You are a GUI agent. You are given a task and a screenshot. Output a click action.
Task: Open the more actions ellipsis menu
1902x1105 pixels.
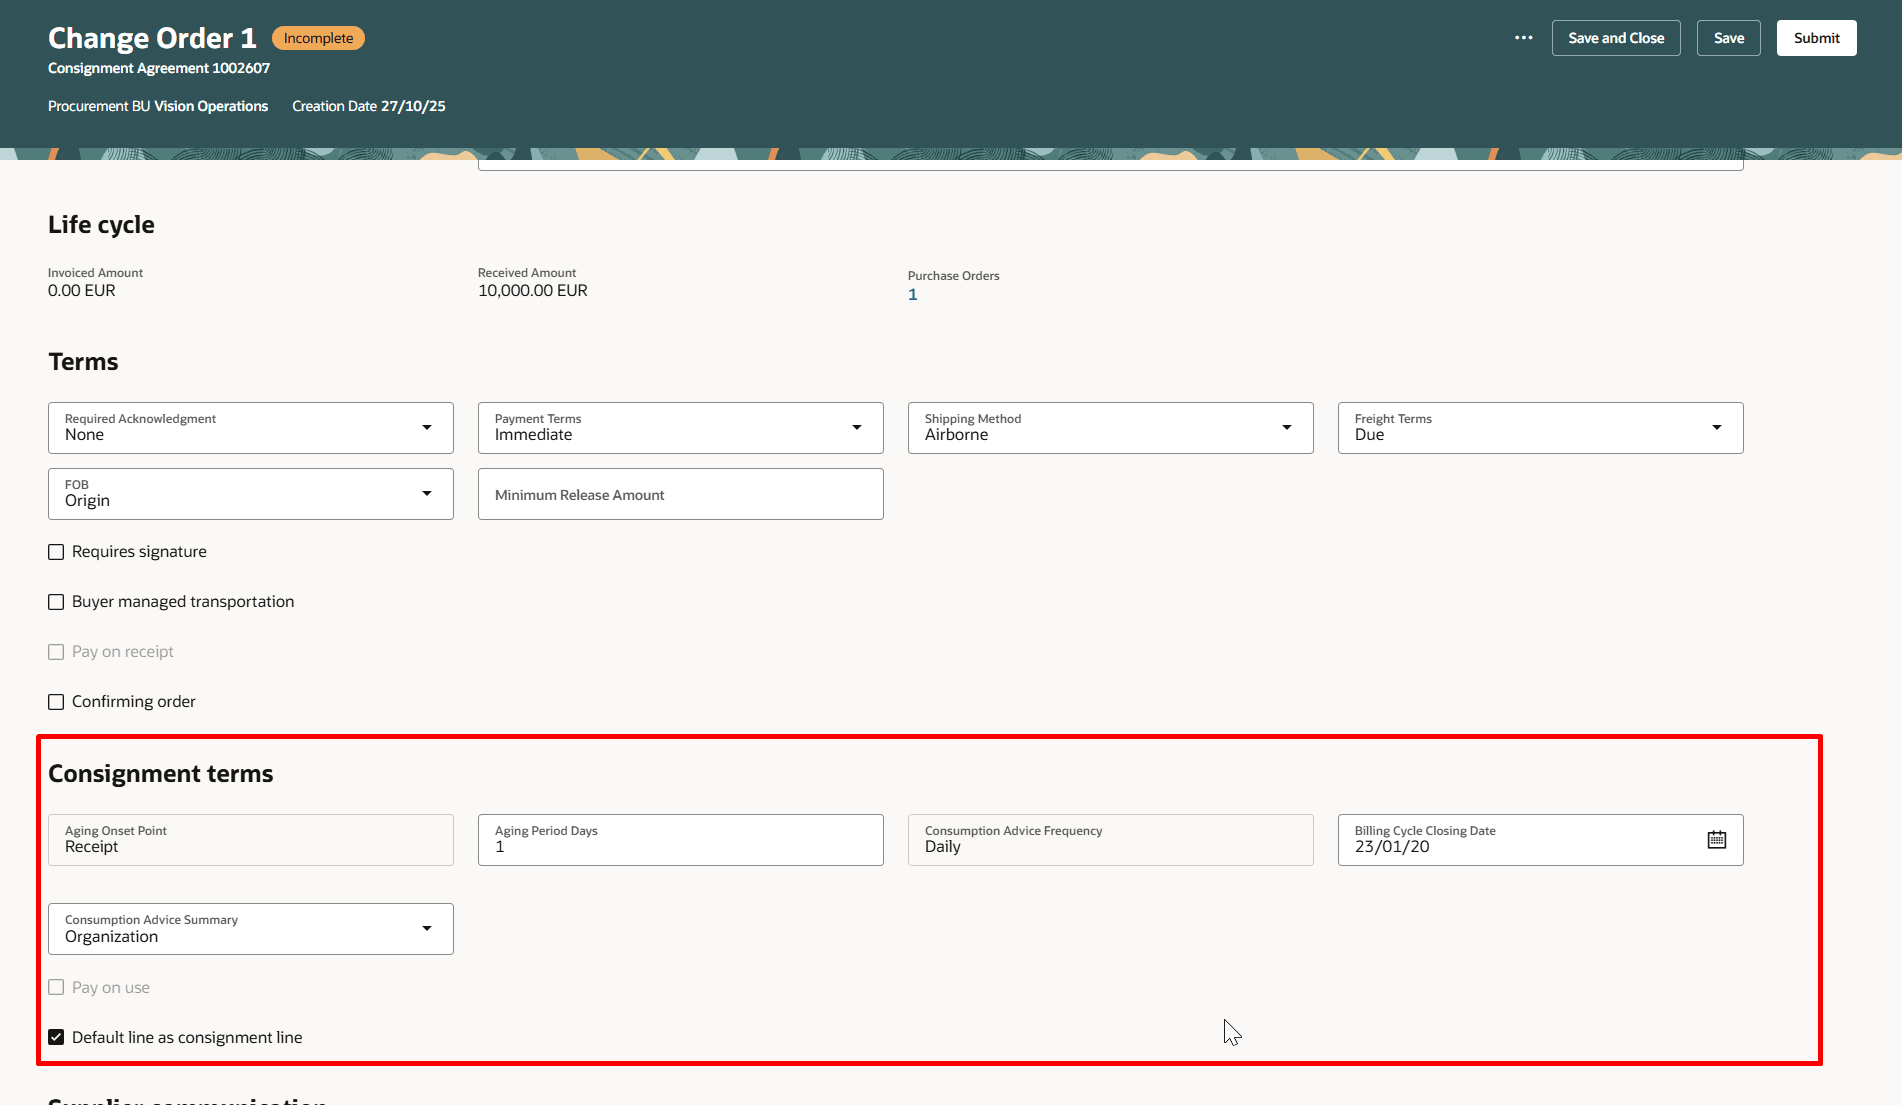(1523, 37)
